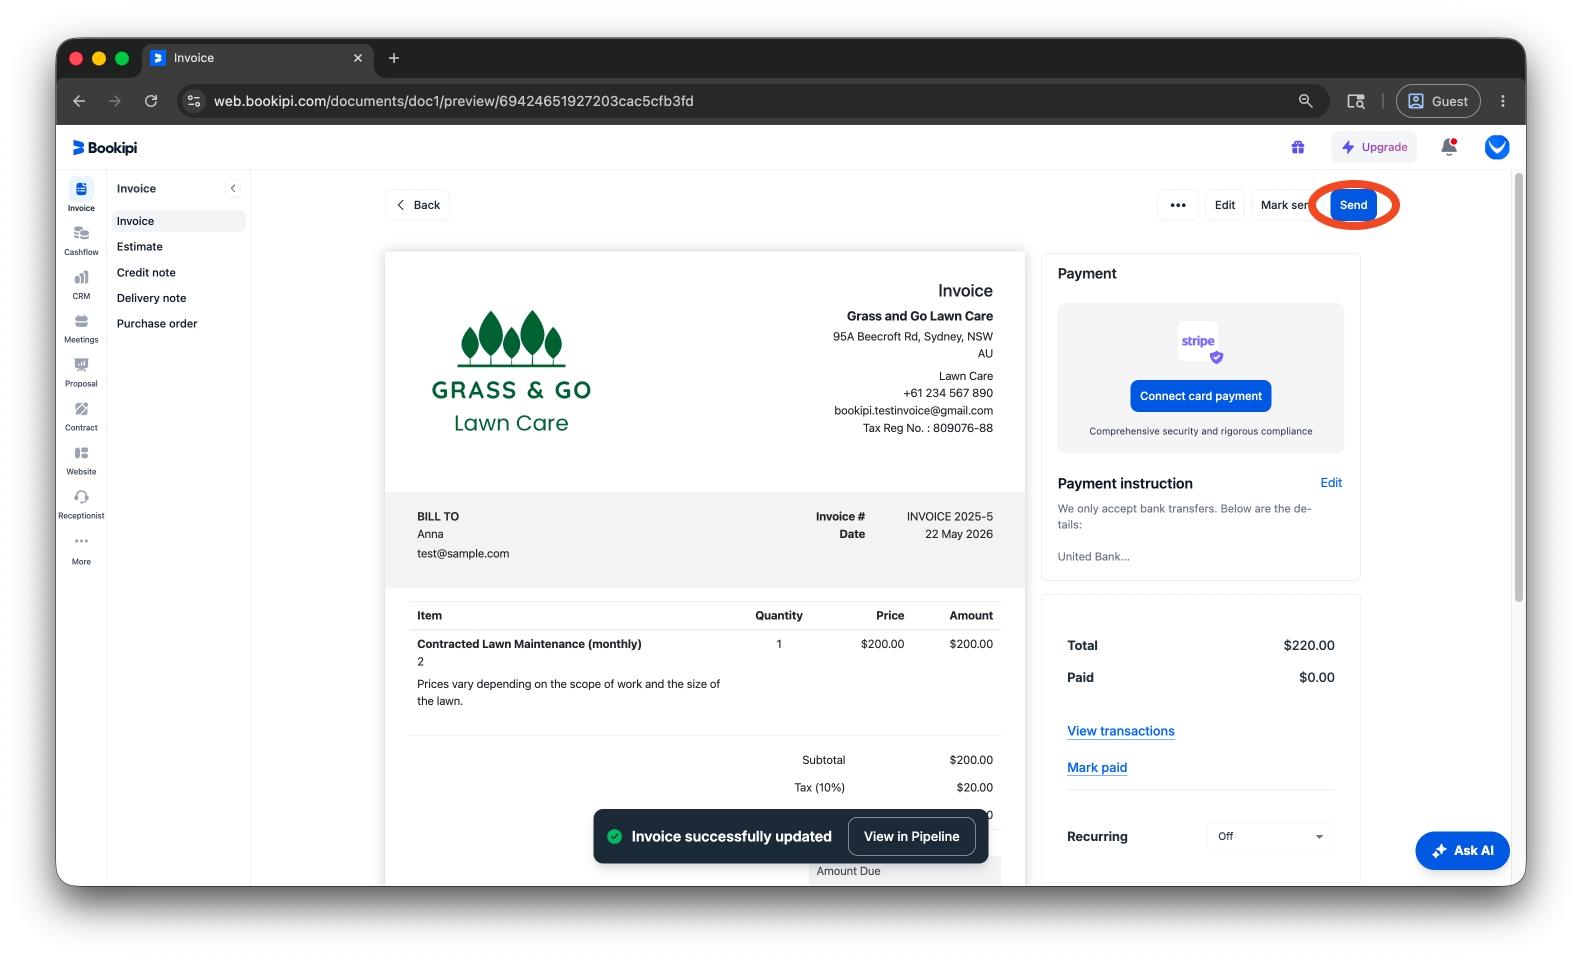The width and height of the screenshot is (1582, 960).
Task: Click bookipi.testinvoice@gmail.com on the invoice
Action: pos(914,411)
